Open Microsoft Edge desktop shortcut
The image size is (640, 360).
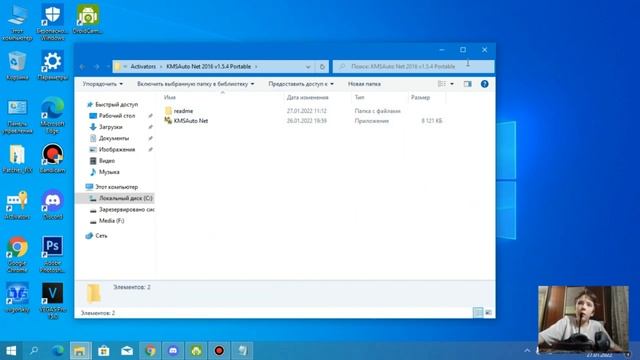[x=53, y=116]
